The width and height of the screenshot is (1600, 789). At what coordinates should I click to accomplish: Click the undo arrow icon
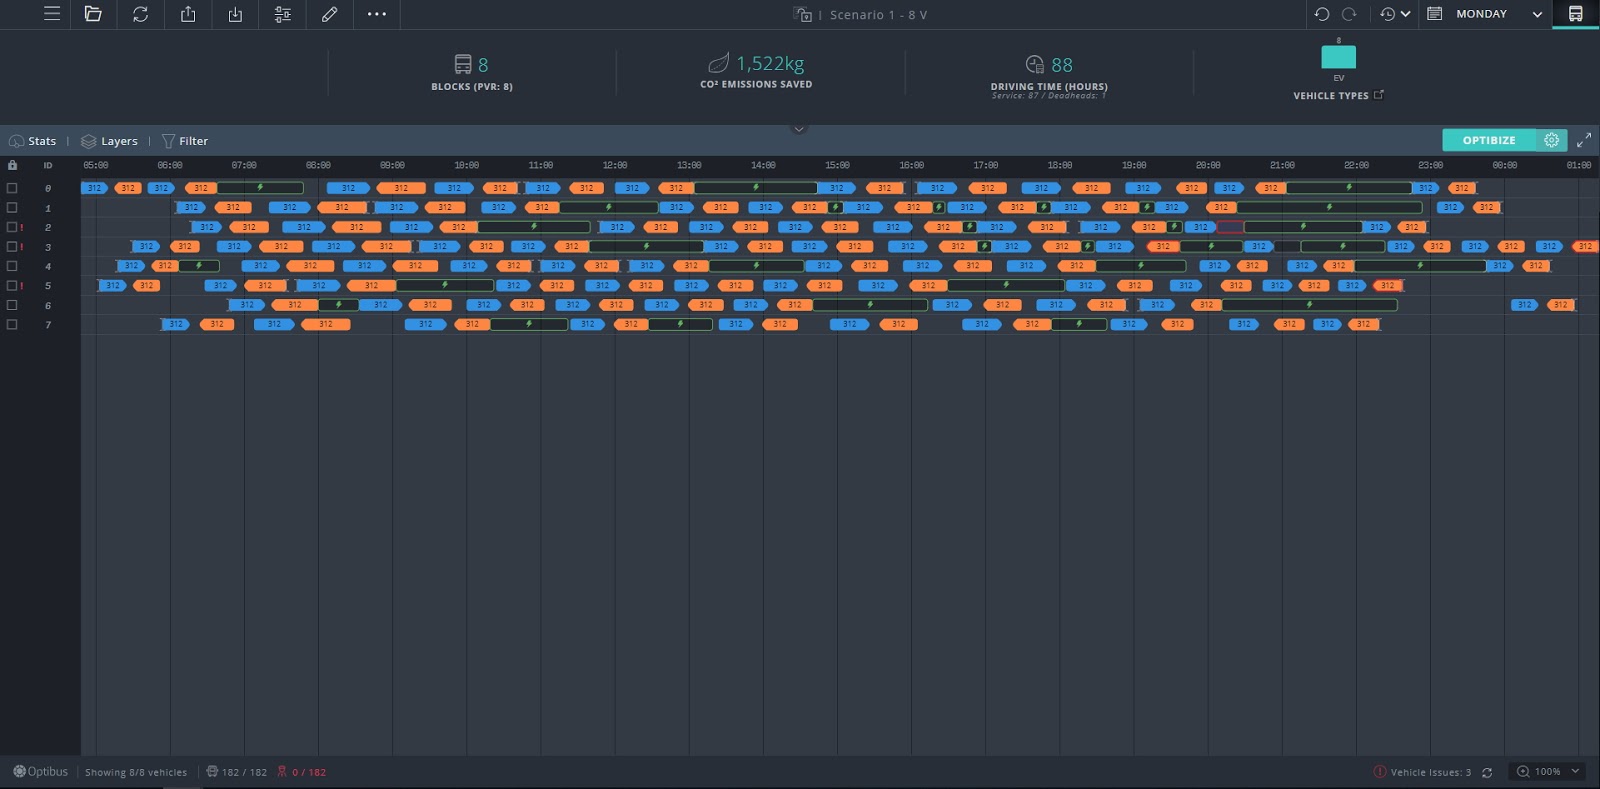pos(1322,14)
